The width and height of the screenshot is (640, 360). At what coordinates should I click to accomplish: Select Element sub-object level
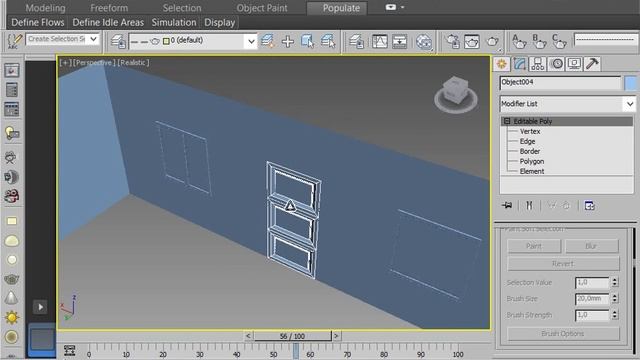(x=532, y=171)
